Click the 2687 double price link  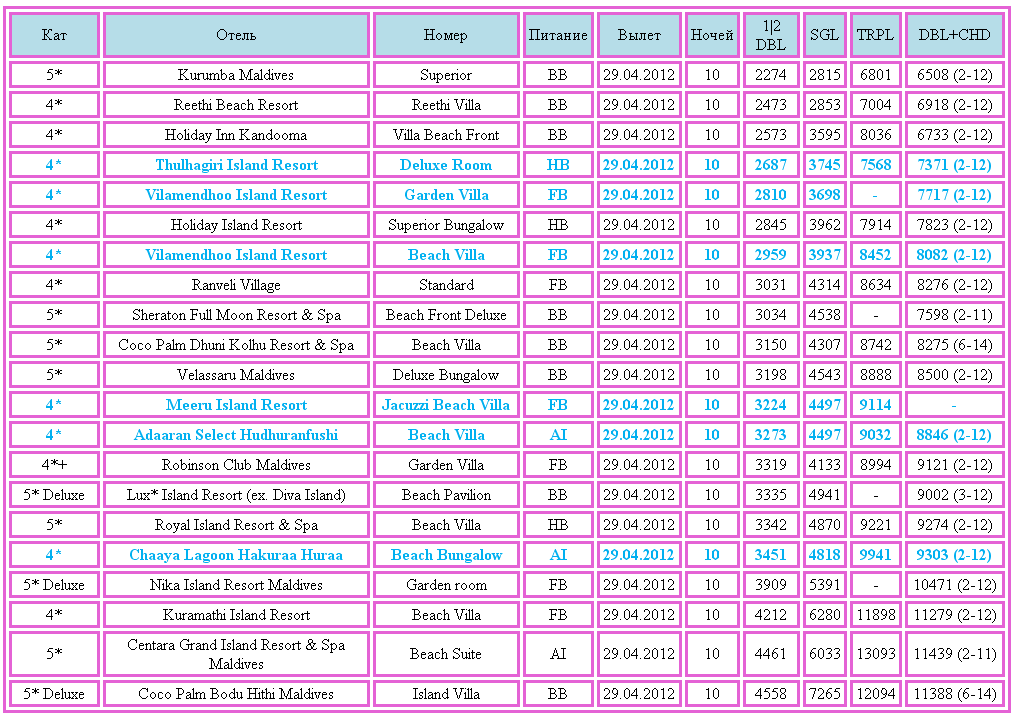770,165
